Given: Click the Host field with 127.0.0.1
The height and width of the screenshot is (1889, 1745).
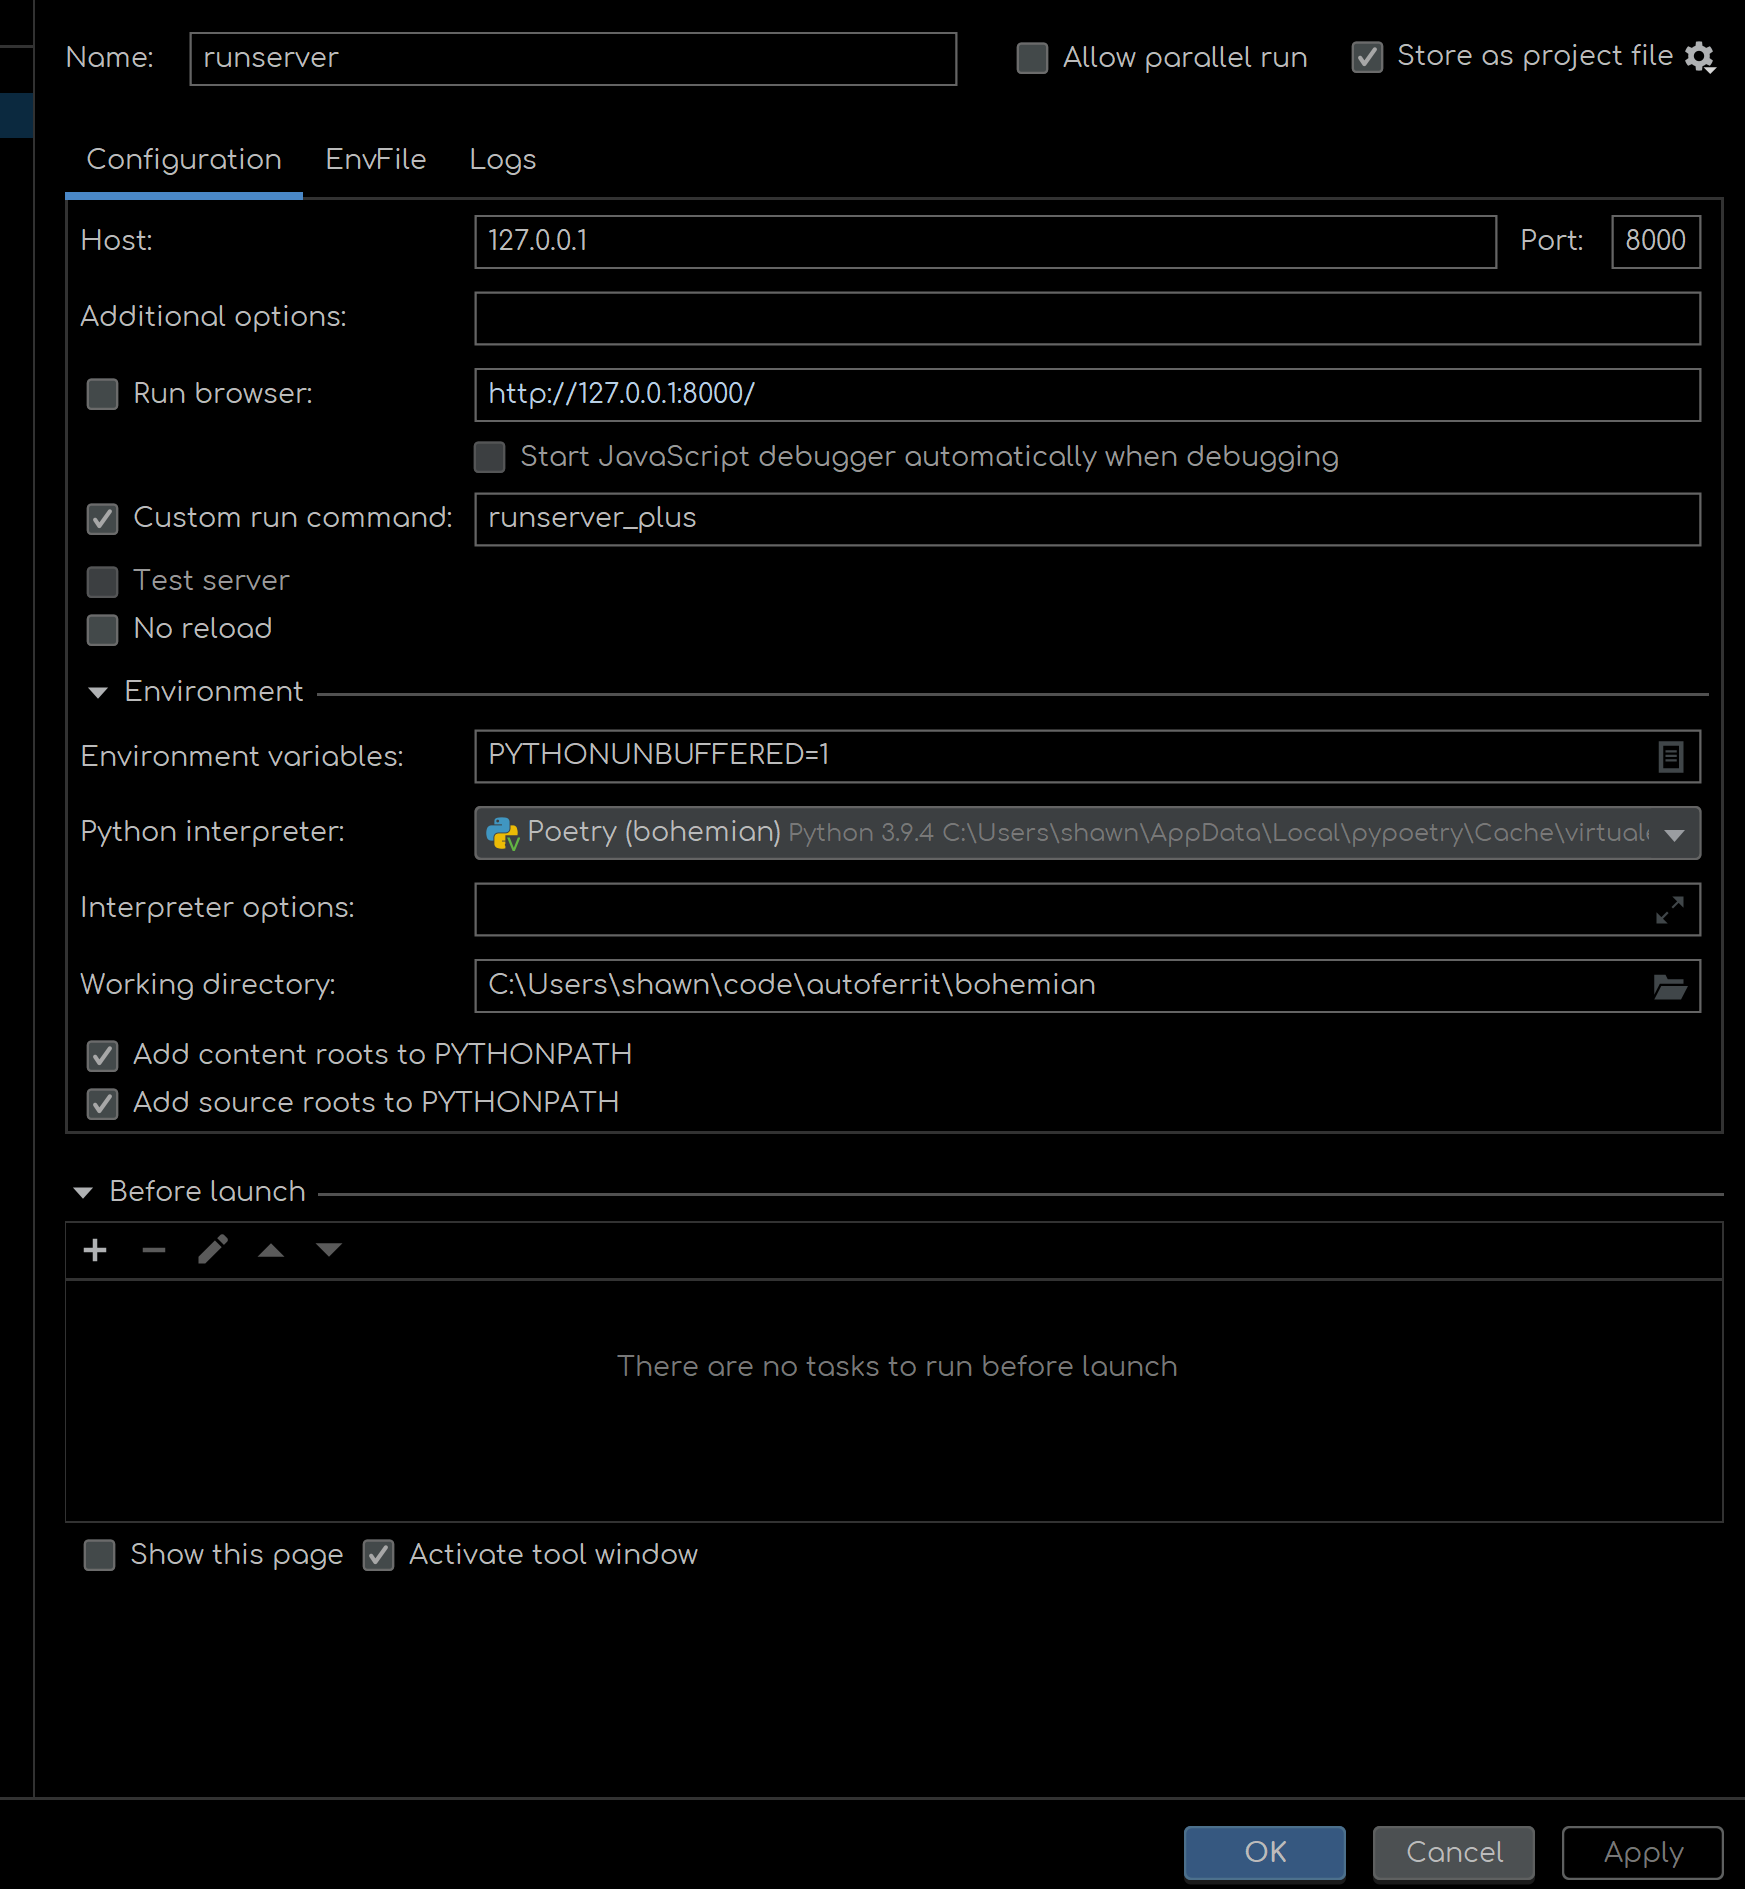Looking at the screenshot, I should pyautogui.click(x=985, y=242).
